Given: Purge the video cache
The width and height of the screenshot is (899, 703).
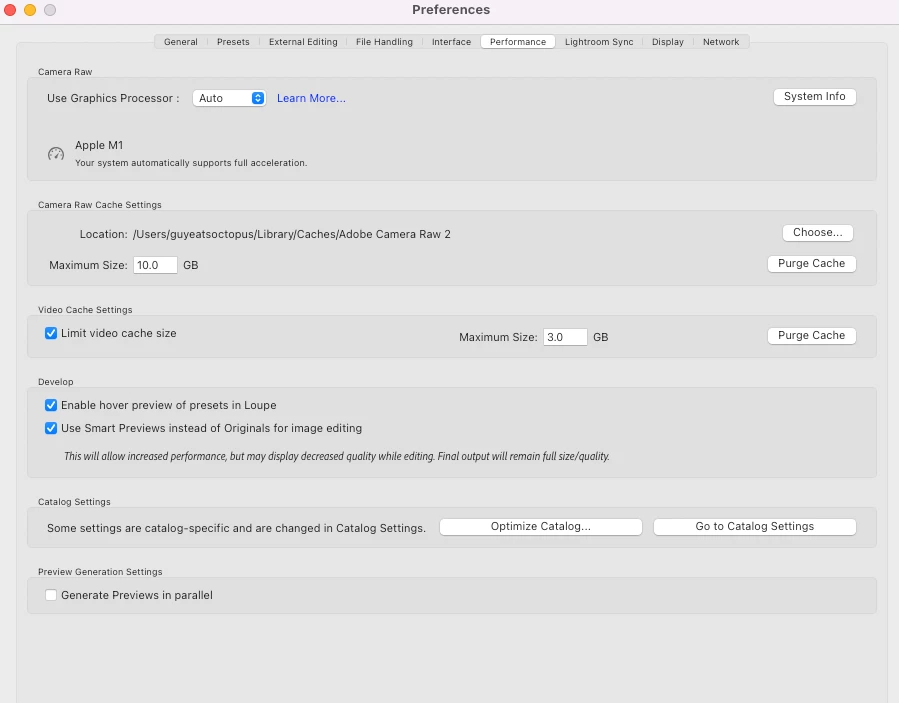Looking at the screenshot, I should (811, 335).
